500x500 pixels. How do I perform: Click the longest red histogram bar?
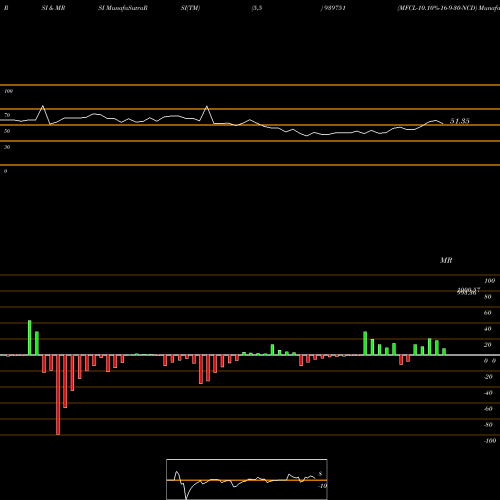(58, 395)
